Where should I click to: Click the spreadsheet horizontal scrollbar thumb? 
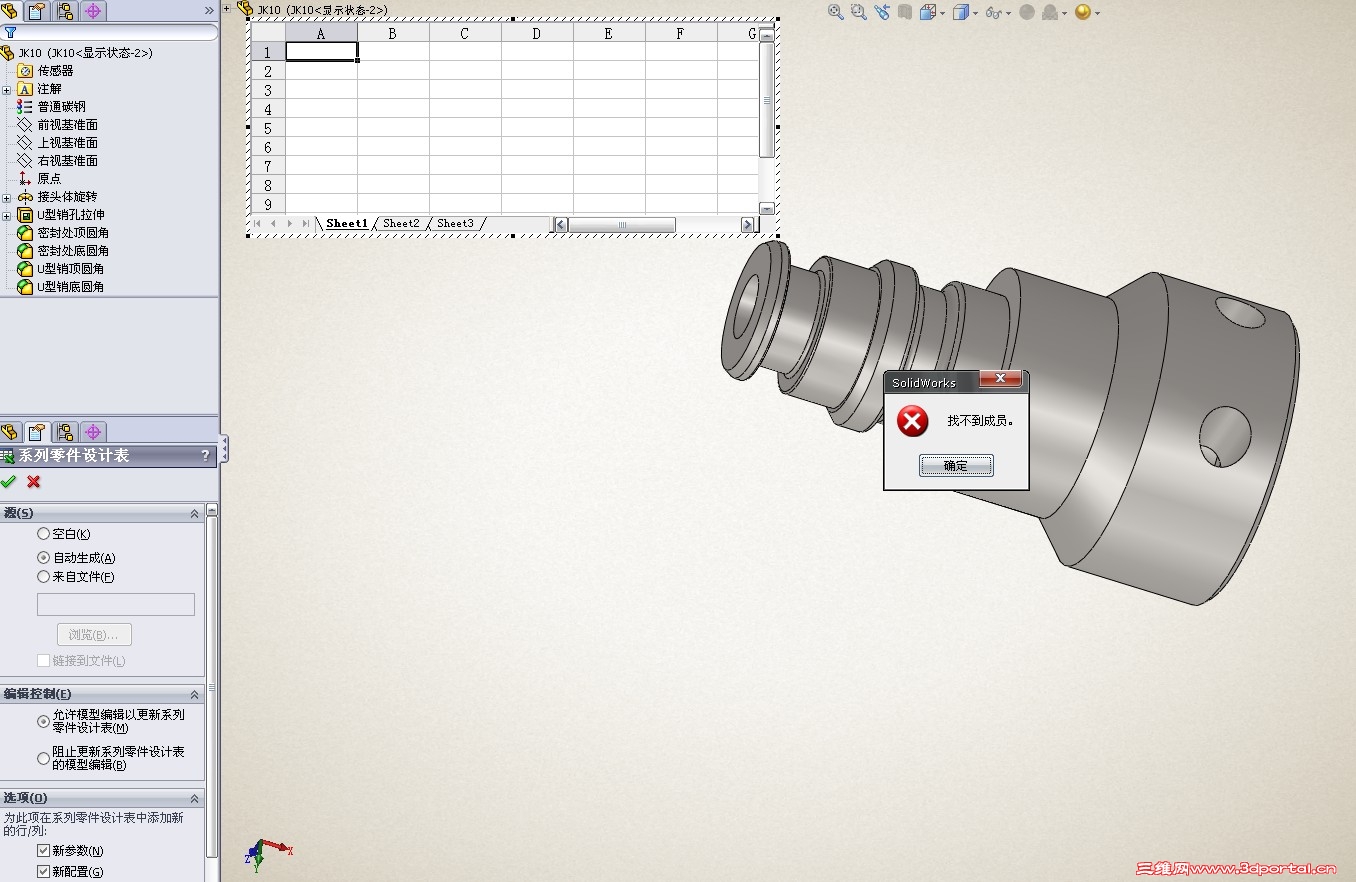(622, 225)
